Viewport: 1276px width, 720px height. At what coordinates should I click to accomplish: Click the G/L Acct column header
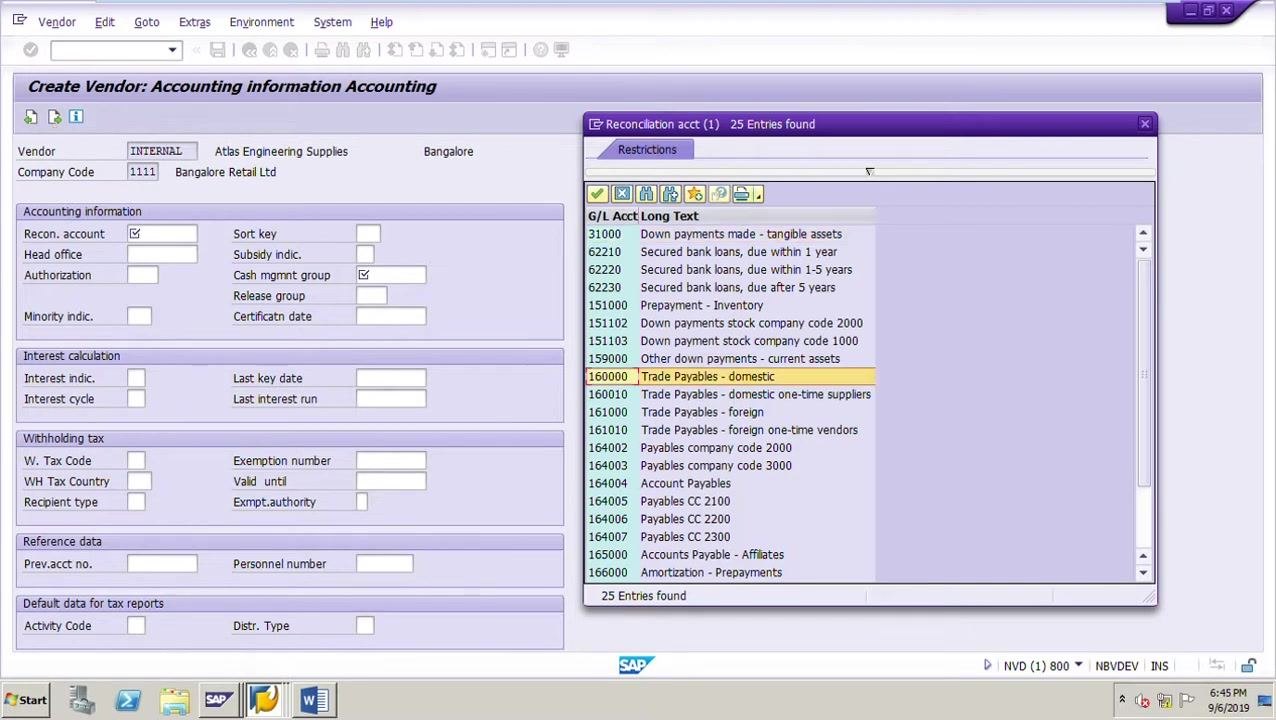pyautogui.click(x=612, y=216)
